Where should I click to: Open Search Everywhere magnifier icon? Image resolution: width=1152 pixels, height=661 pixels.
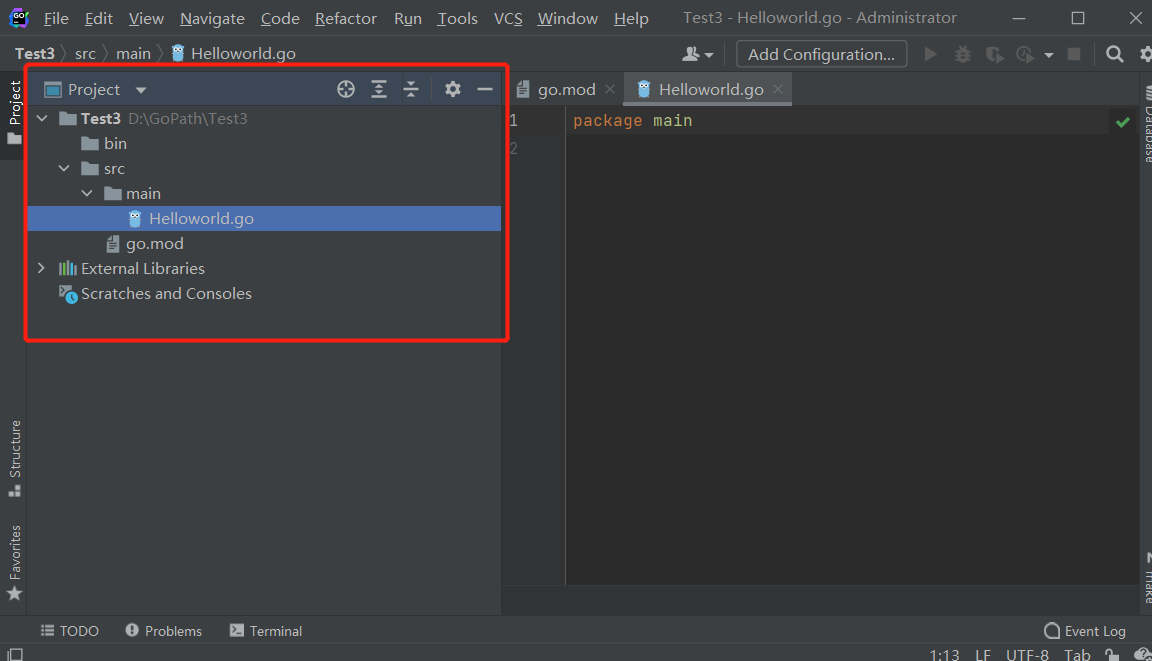coord(1115,54)
